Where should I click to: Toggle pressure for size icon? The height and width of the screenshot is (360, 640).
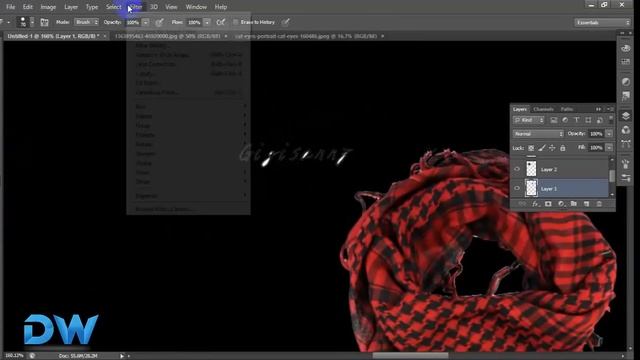point(286,22)
